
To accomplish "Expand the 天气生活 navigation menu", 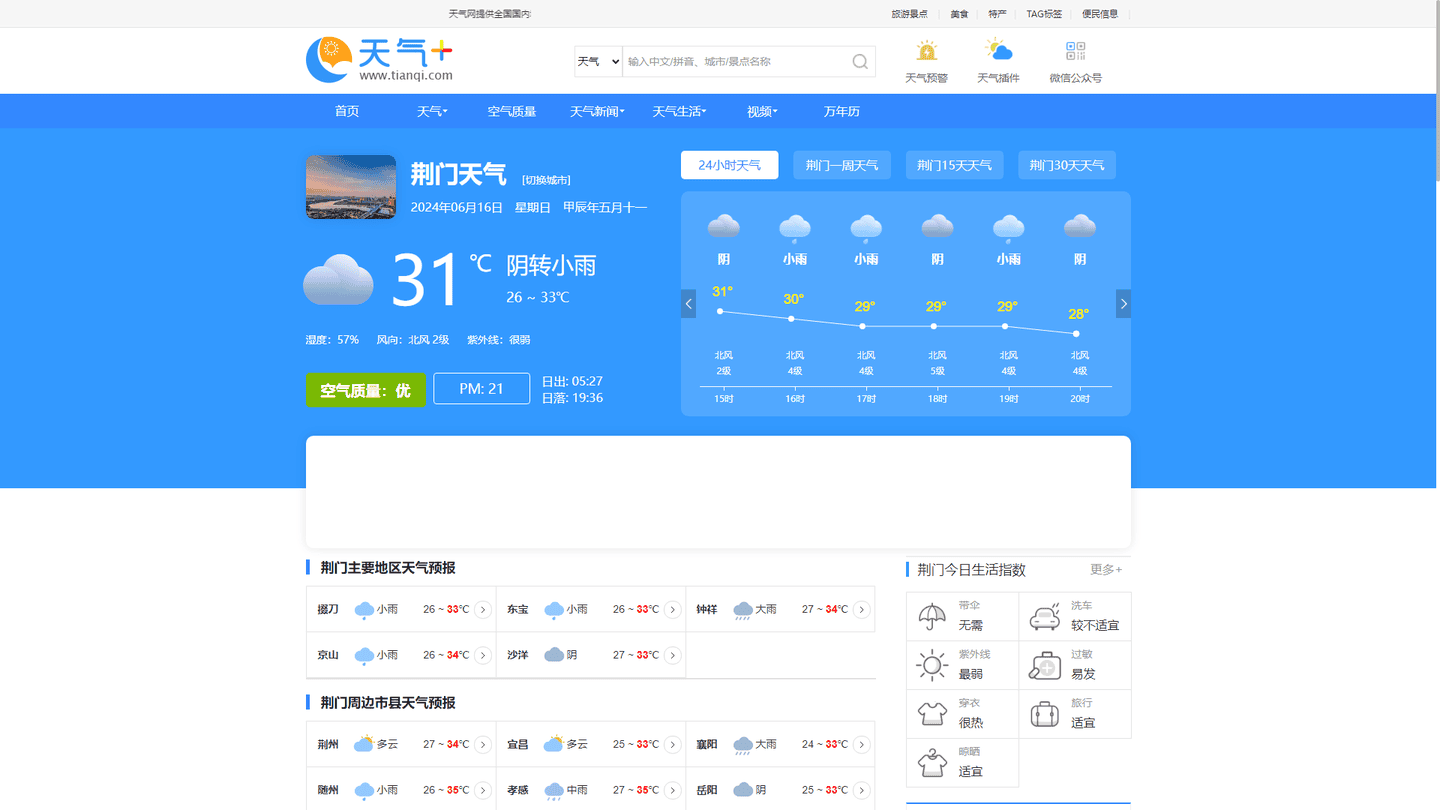I will click(x=679, y=111).
